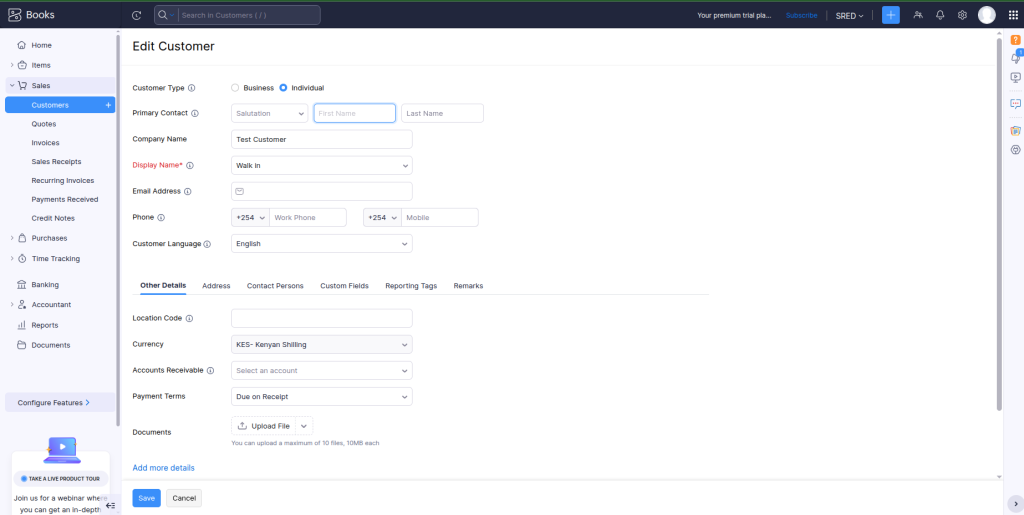Click the announcements icon with badge

pos(1016,57)
